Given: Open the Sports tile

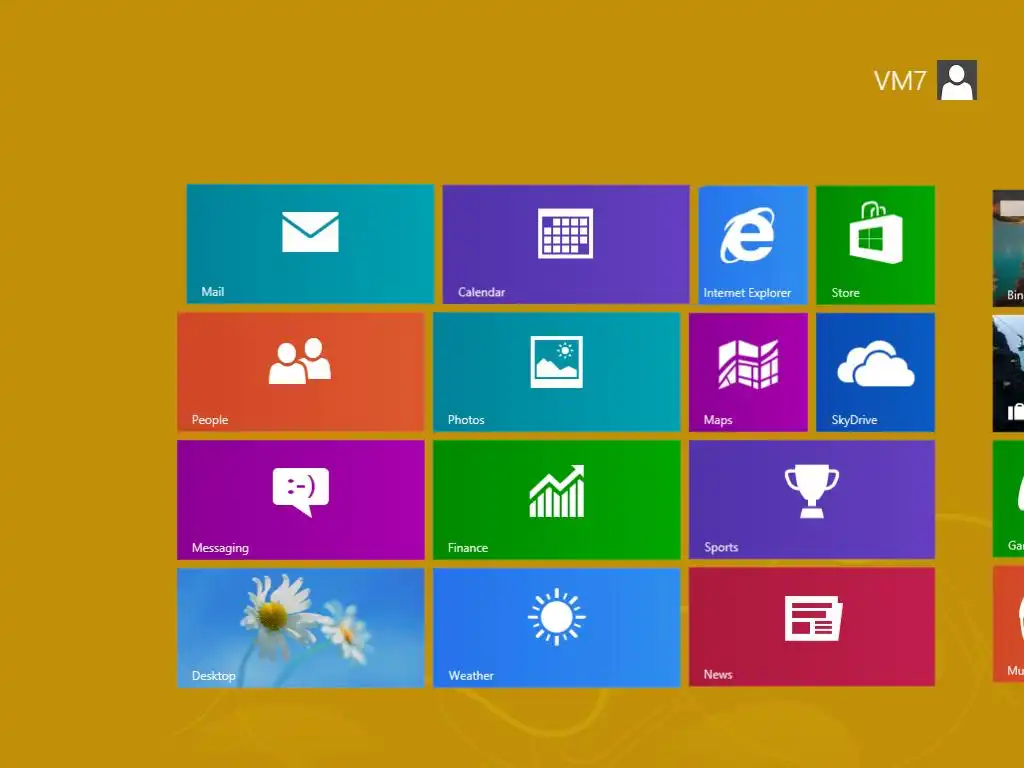Looking at the screenshot, I should 812,500.
